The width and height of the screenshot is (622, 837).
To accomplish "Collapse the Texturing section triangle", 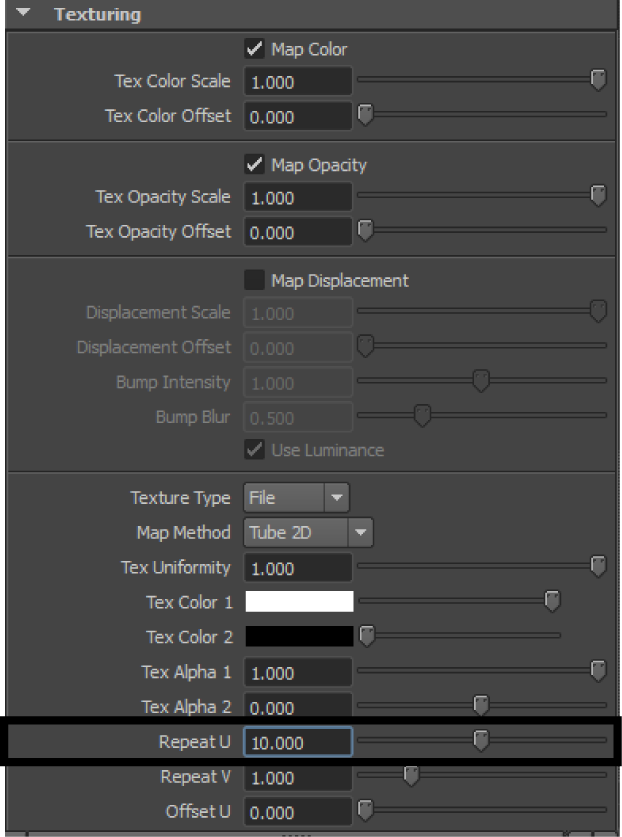I will point(23,12).
